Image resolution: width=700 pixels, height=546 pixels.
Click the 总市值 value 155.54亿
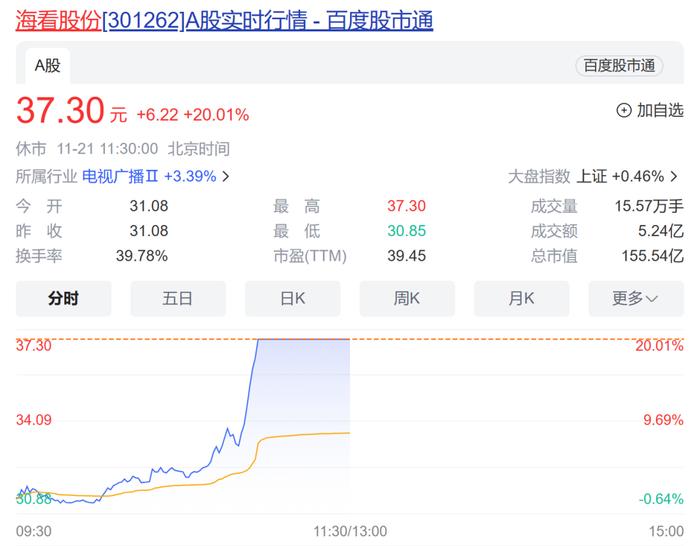click(652, 256)
